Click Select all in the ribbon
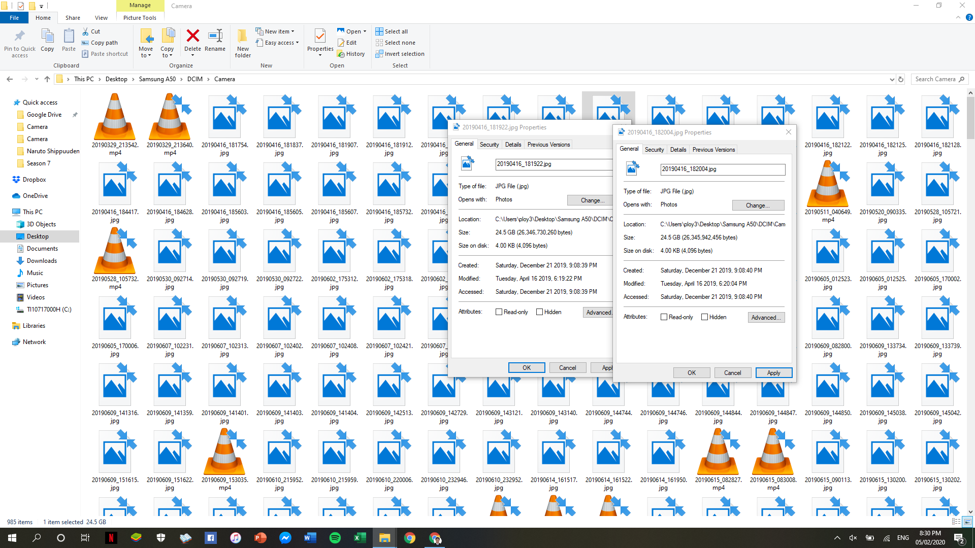 point(392,31)
